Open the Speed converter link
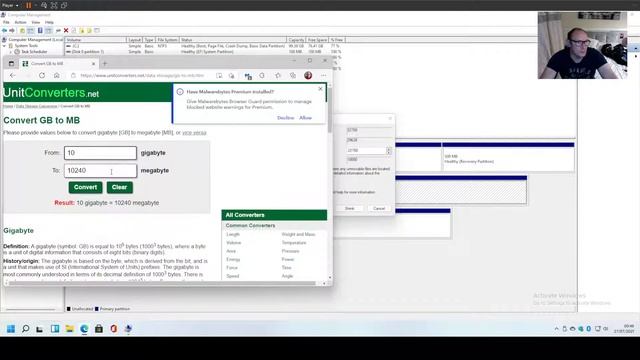 [x=233, y=276]
